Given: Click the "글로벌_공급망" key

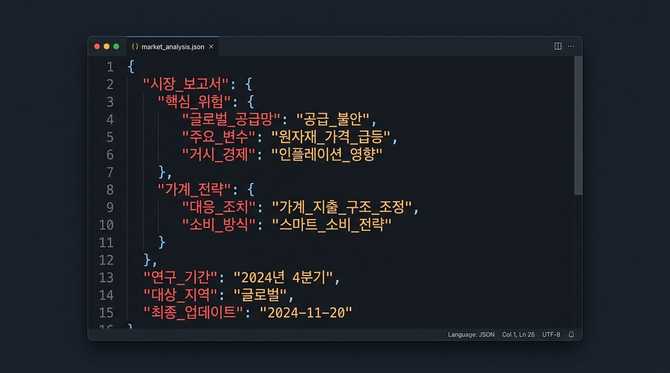Looking at the screenshot, I should click(x=231, y=119).
